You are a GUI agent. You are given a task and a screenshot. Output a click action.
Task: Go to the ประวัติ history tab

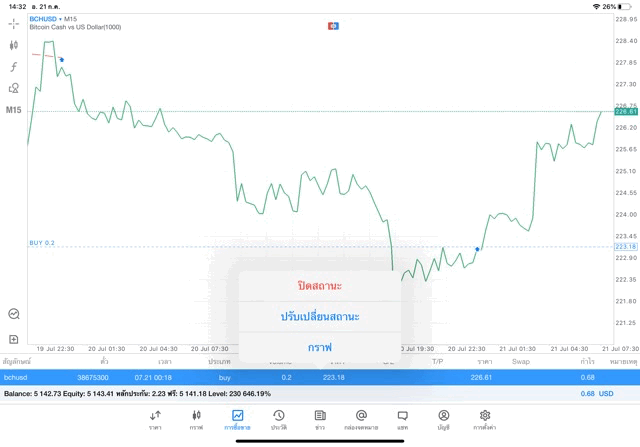coord(278,419)
